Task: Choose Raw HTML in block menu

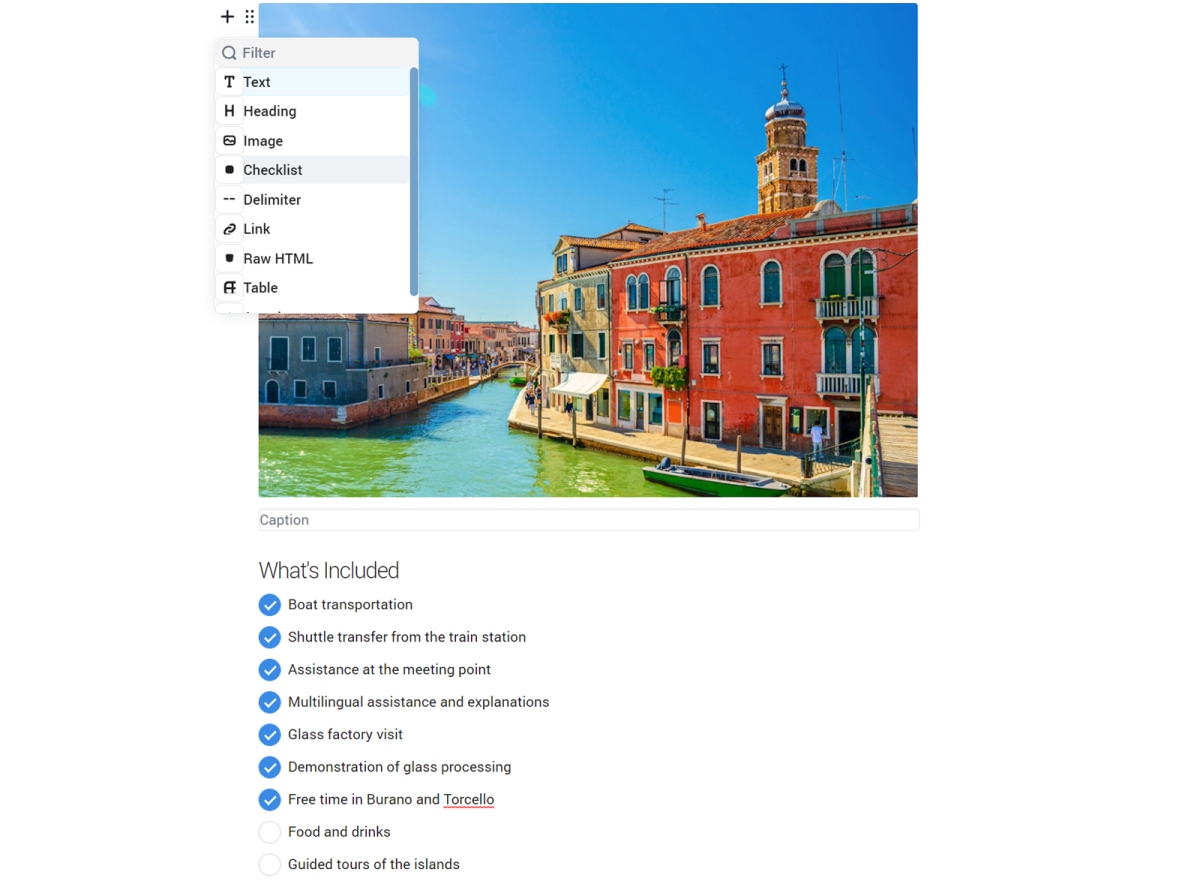Action: tap(278, 258)
